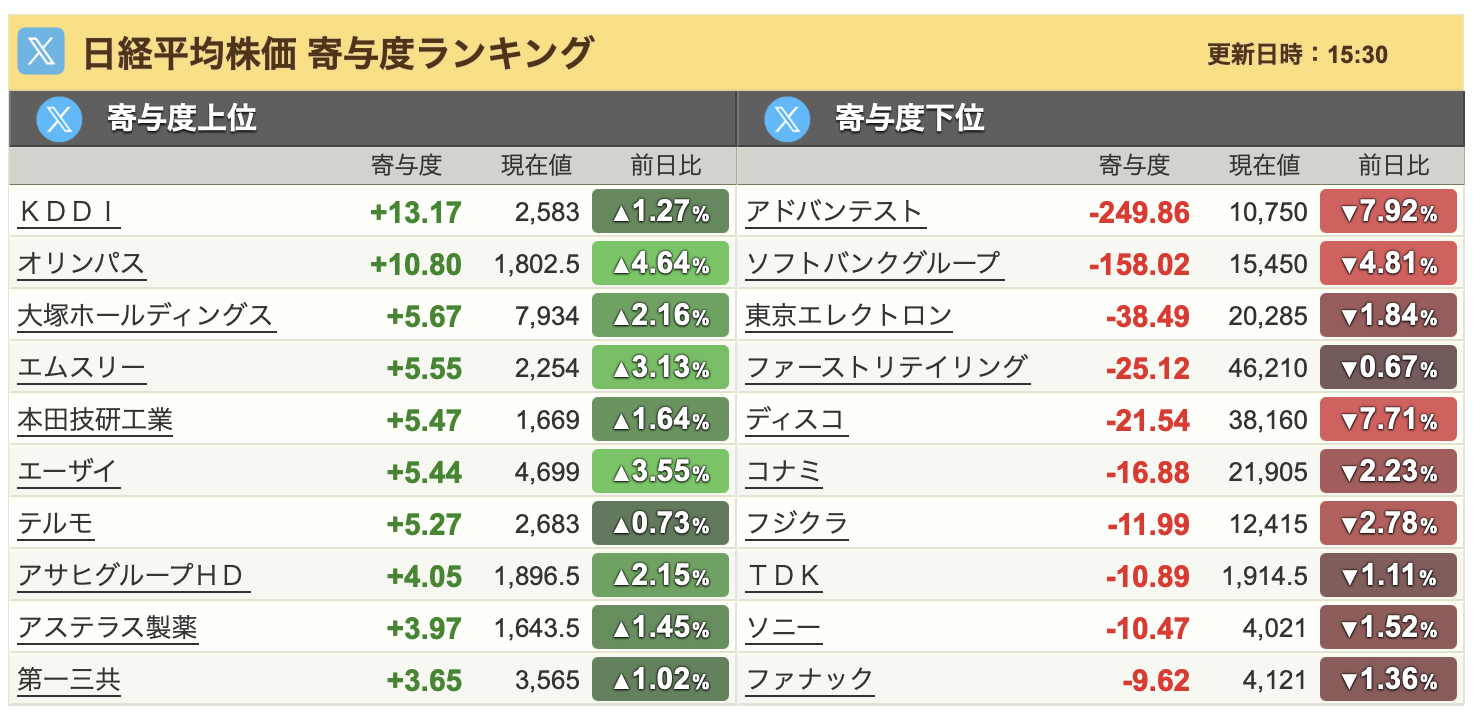Open the 東京エレクトロン stock page
The width and height of the screenshot is (1476, 720).
848,316
